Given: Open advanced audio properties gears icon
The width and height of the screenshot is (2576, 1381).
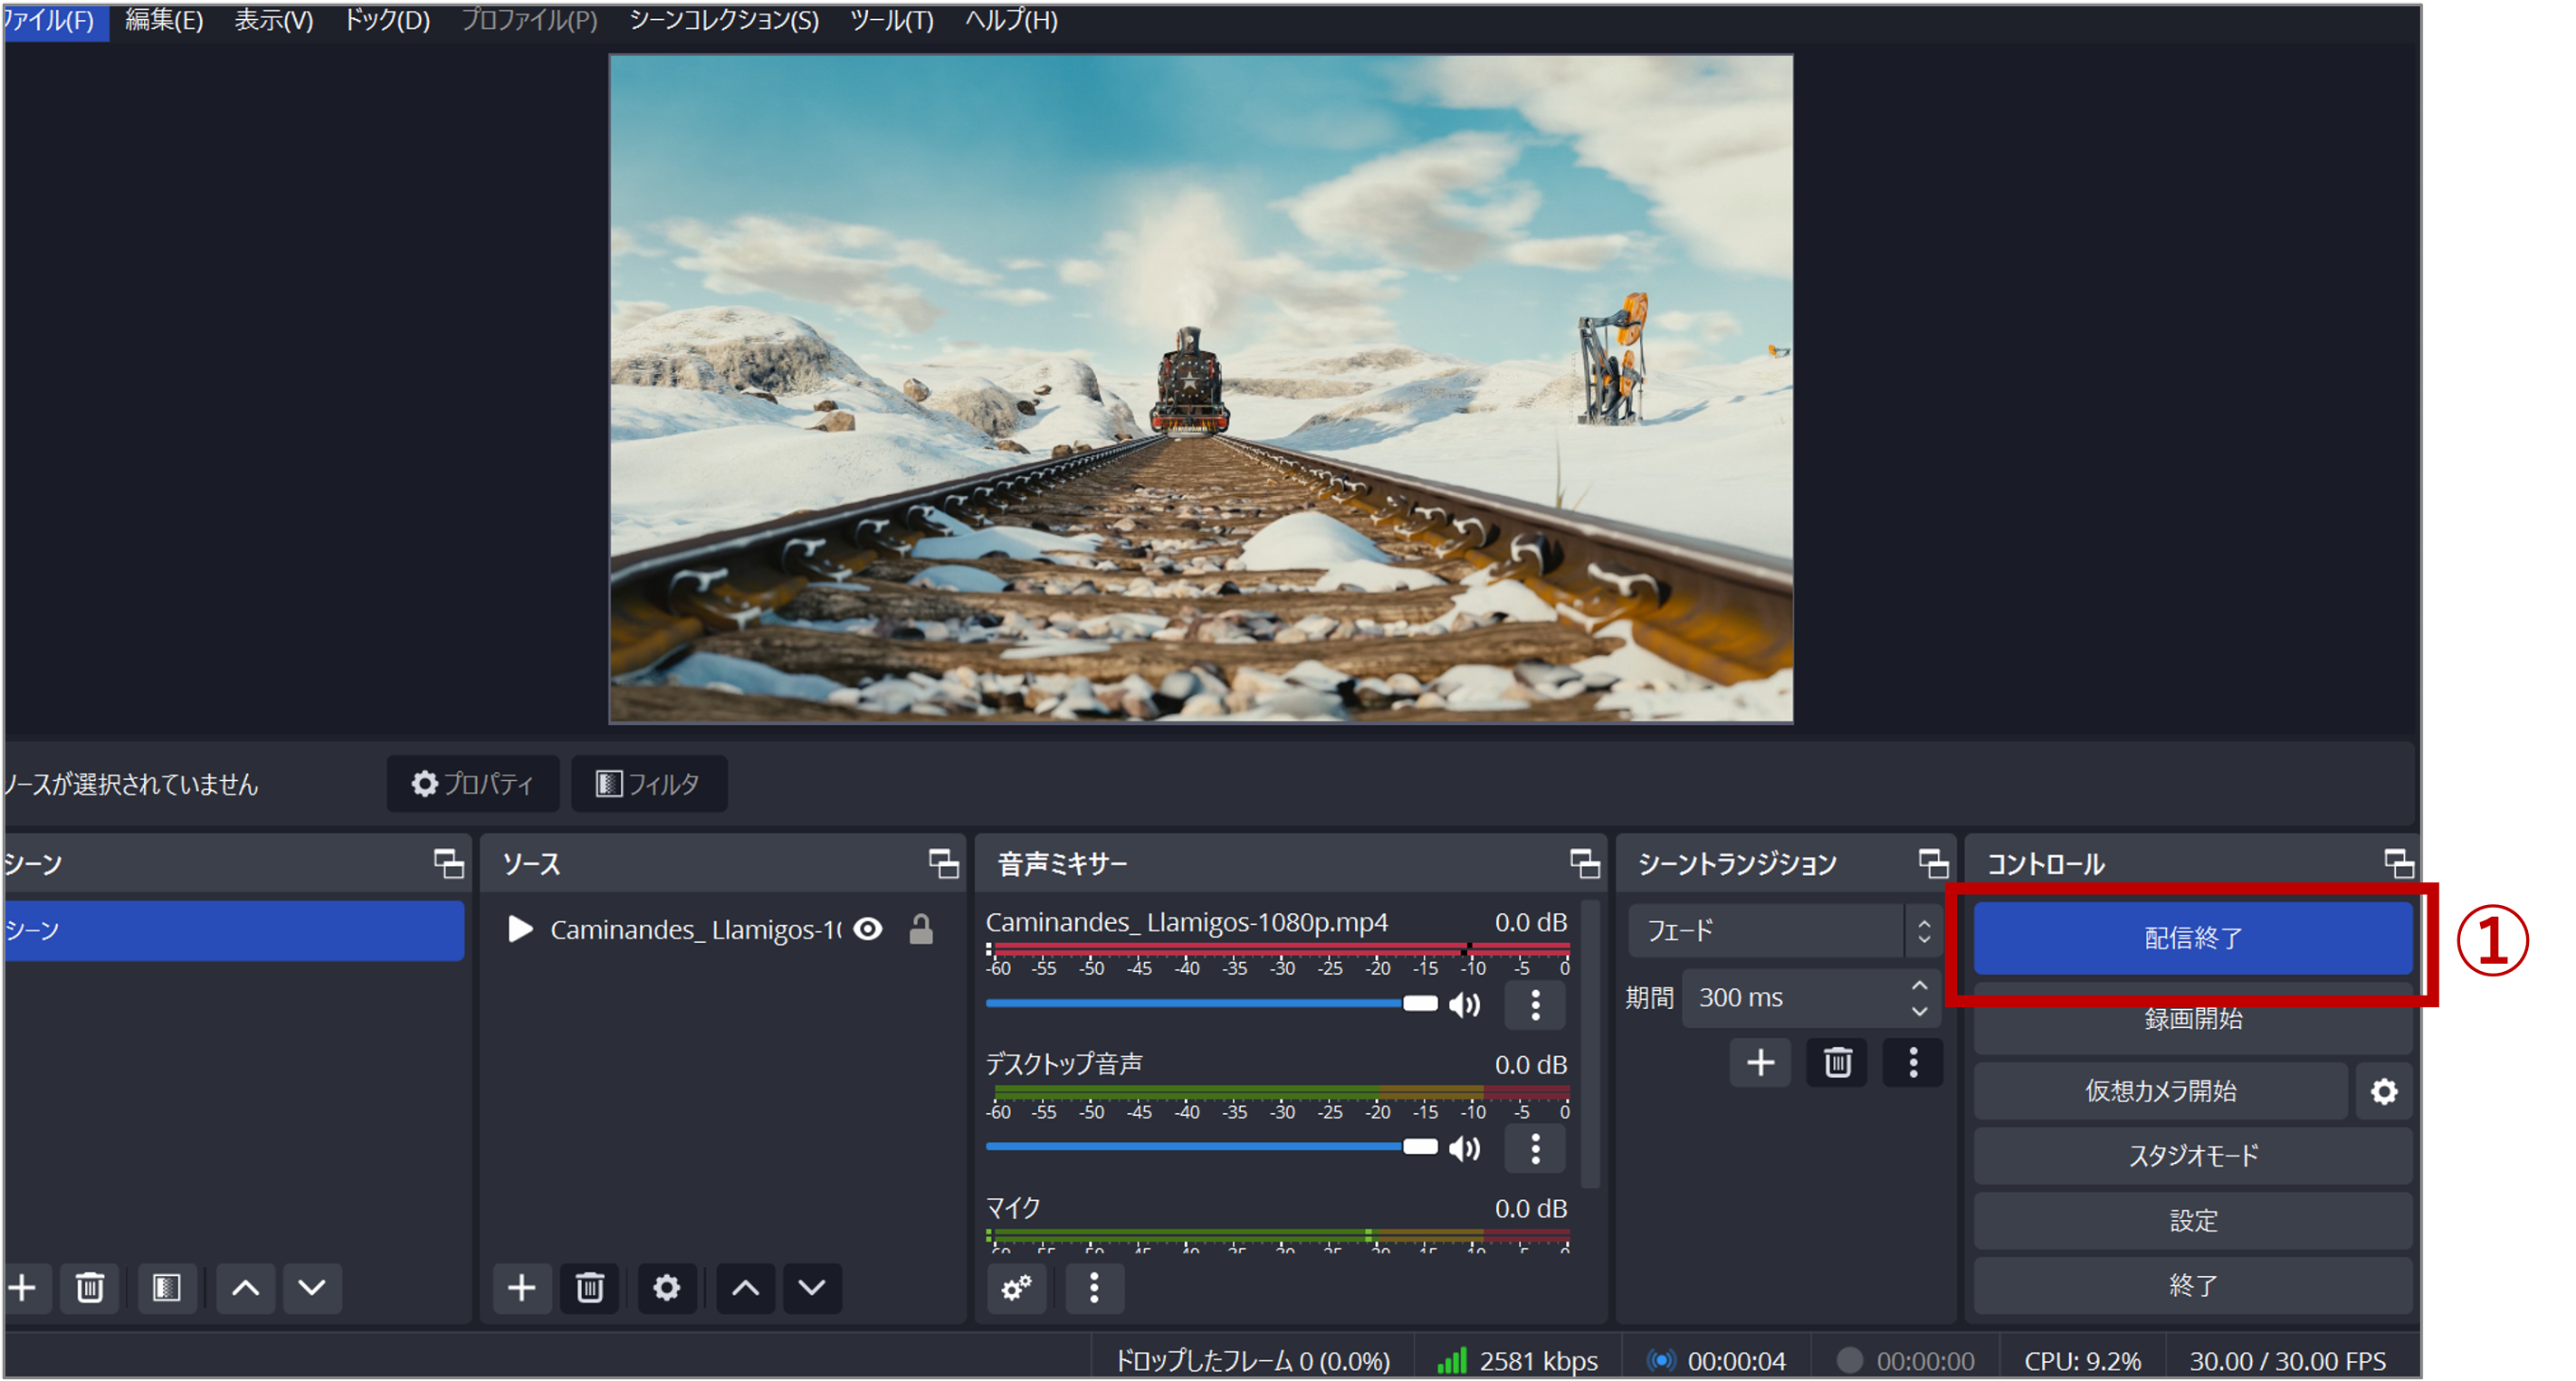Looking at the screenshot, I should (x=1017, y=1287).
